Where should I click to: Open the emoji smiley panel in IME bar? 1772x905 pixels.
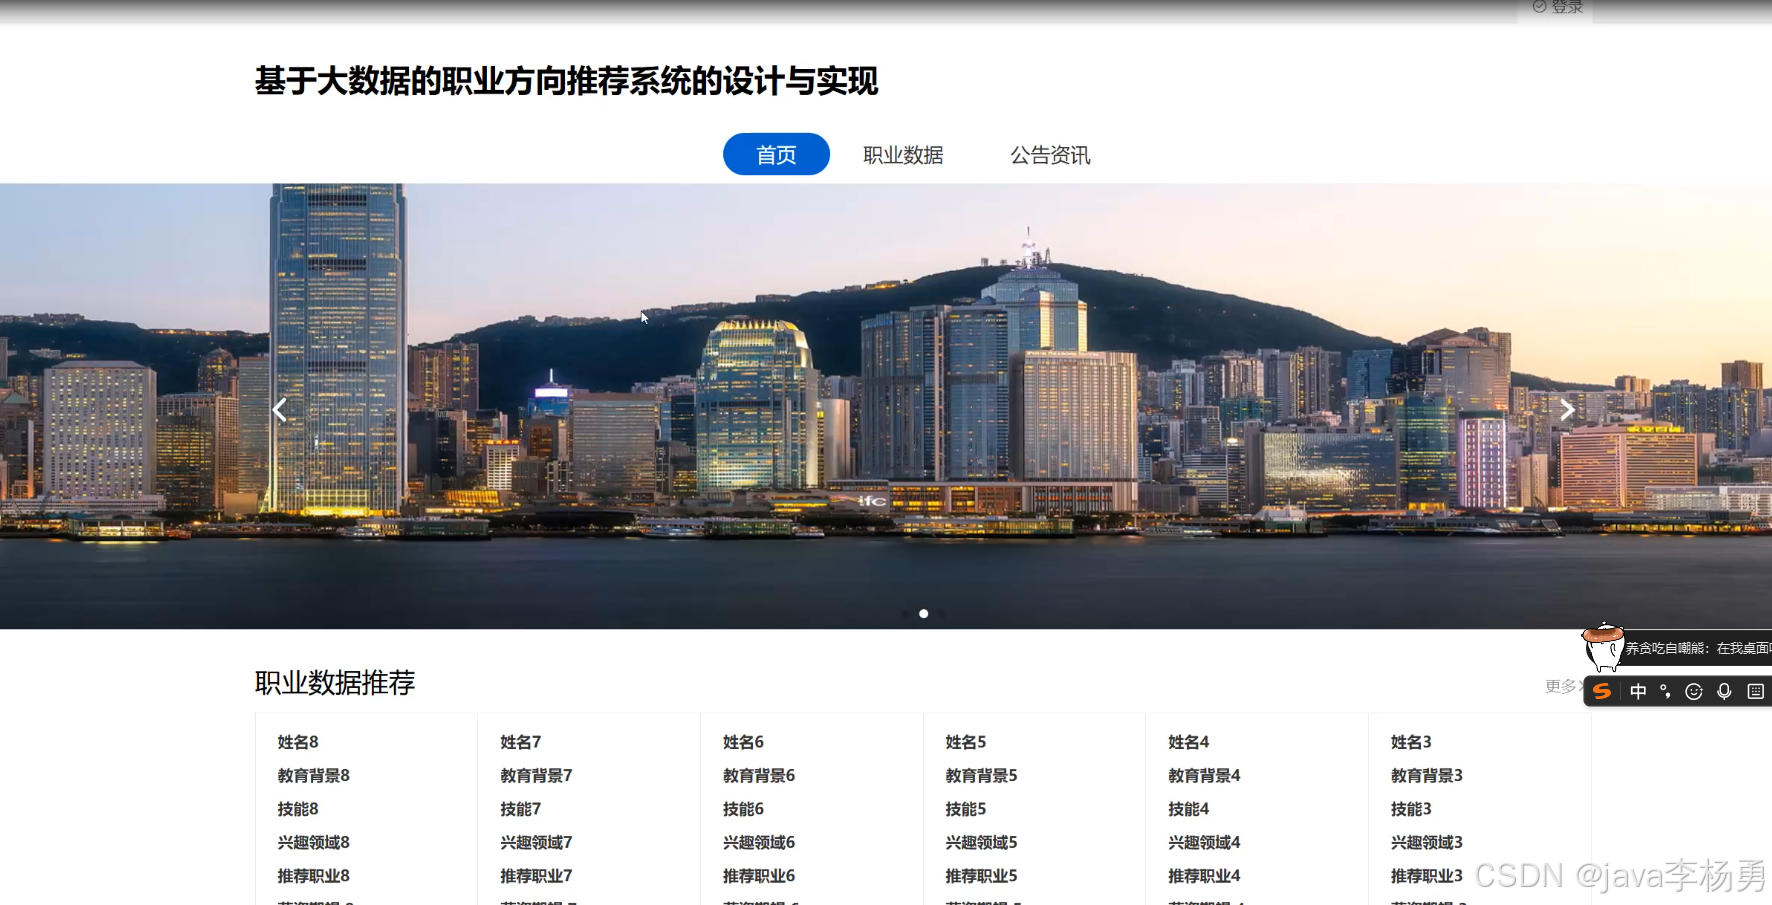(x=1694, y=691)
